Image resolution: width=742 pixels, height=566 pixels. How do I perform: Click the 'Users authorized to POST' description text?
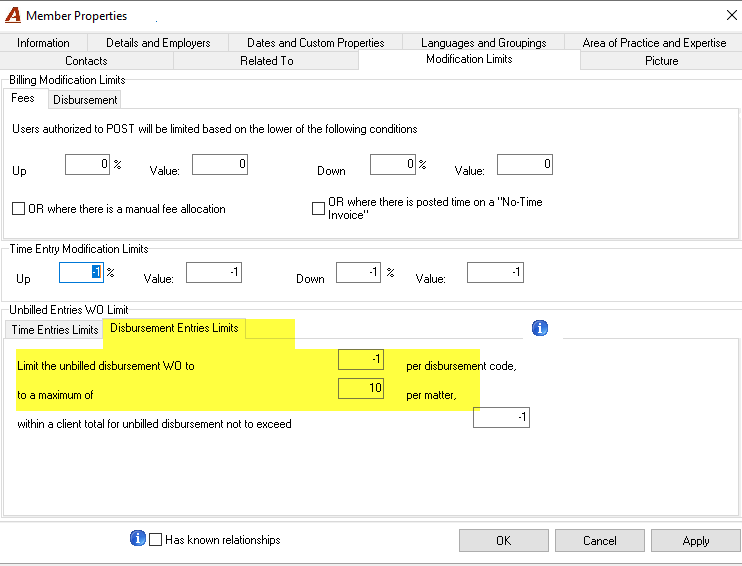coord(215,129)
